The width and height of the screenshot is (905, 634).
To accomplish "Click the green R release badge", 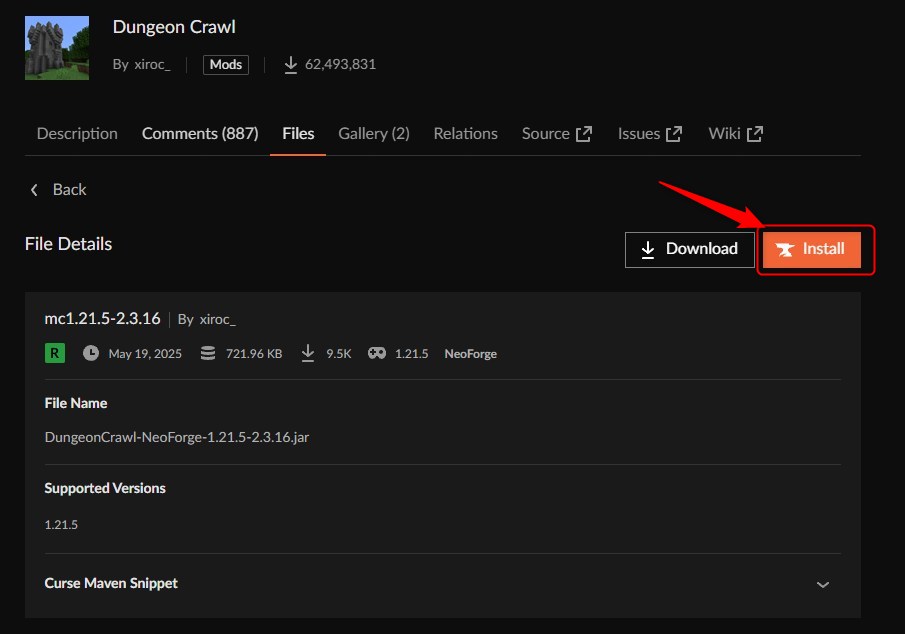I will click(x=55, y=353).
